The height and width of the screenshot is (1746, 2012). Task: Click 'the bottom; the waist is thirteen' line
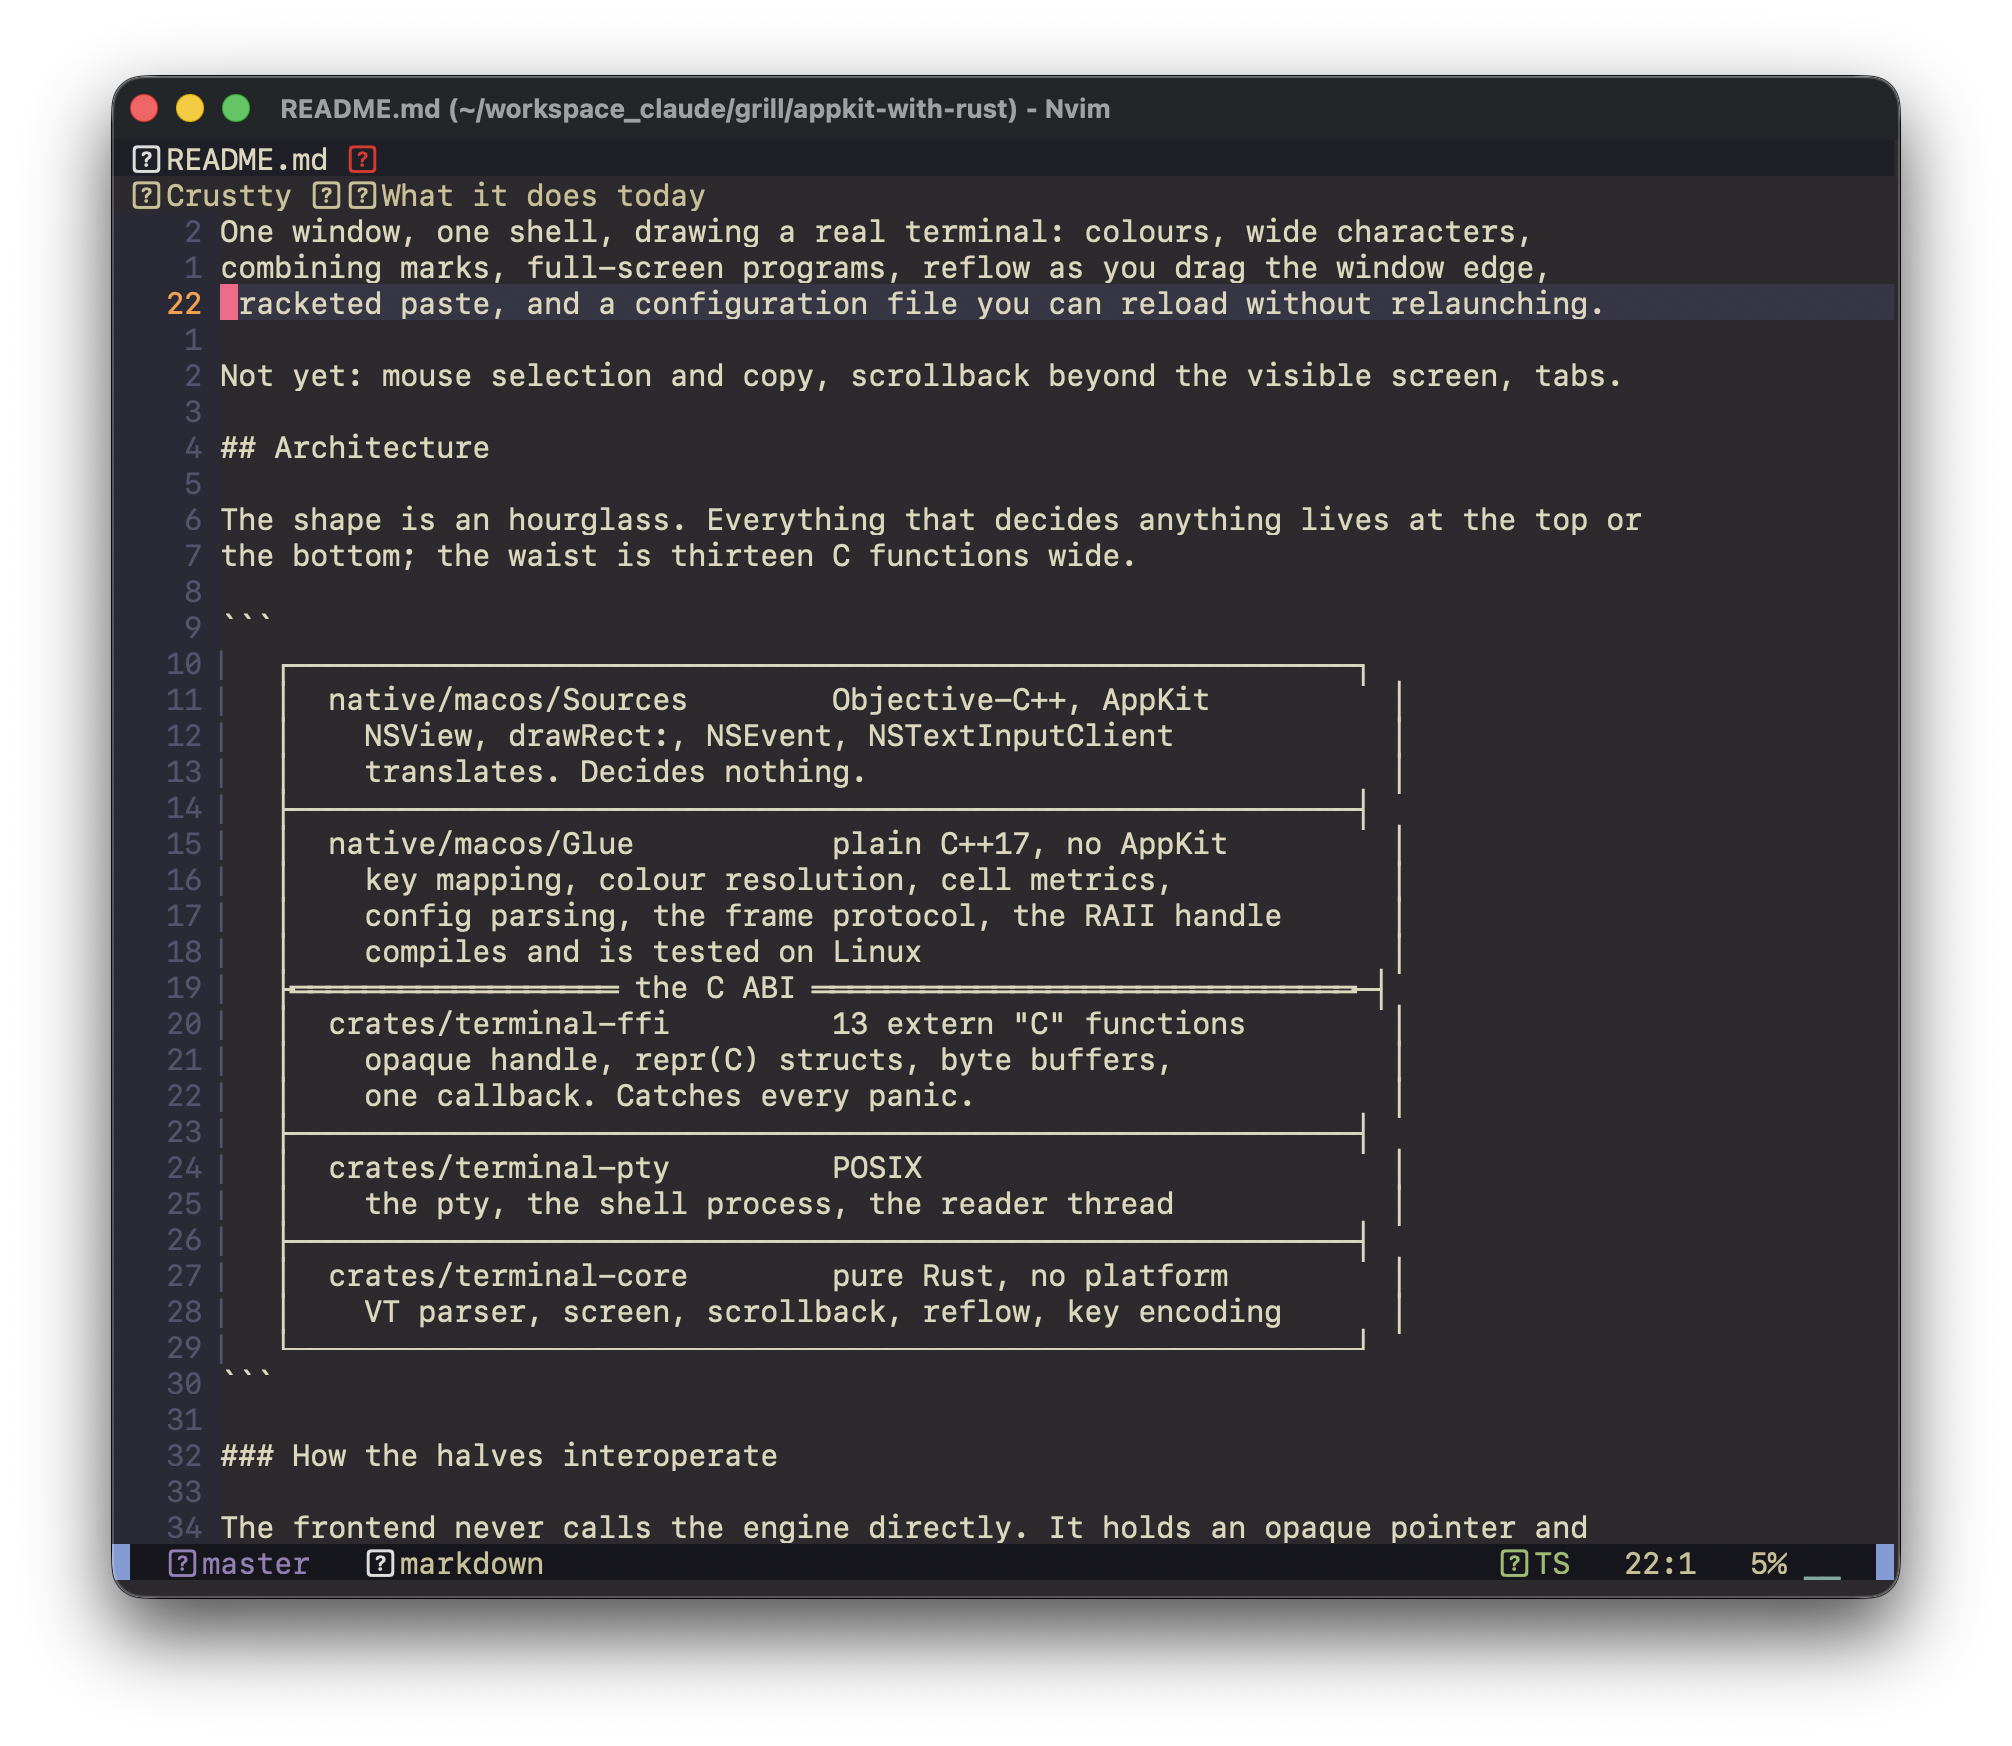[x=678, y=555]
